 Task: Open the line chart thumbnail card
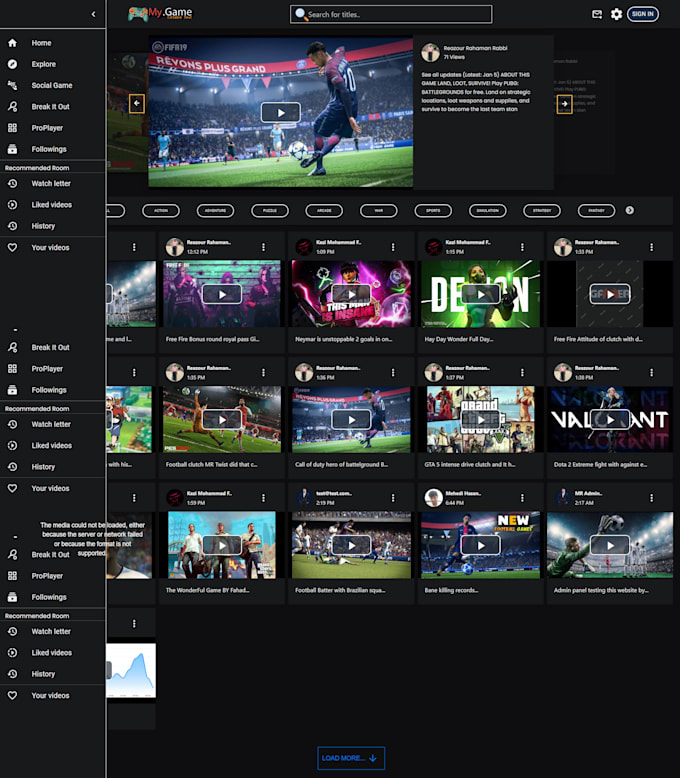pos(131,670)
